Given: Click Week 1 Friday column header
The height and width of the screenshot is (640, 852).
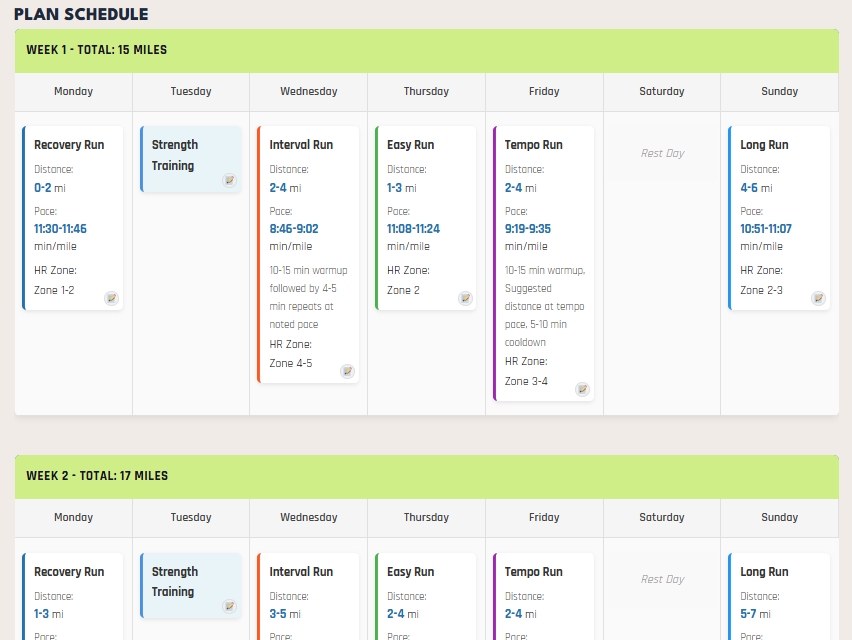Looking at the screenshot, I should pyautogui.click(x=544, y=91).
